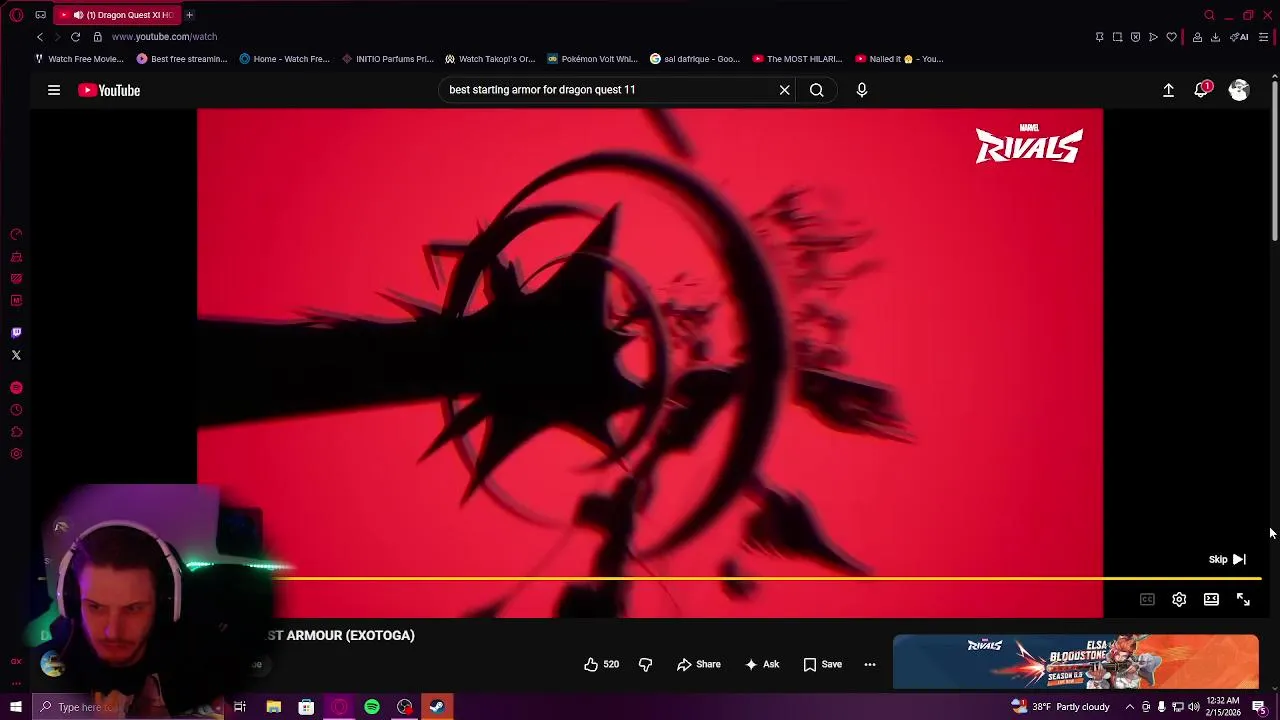The width and height of the screenshot is (1280, 720).
Task: Share the video
Action: (698, 664)
